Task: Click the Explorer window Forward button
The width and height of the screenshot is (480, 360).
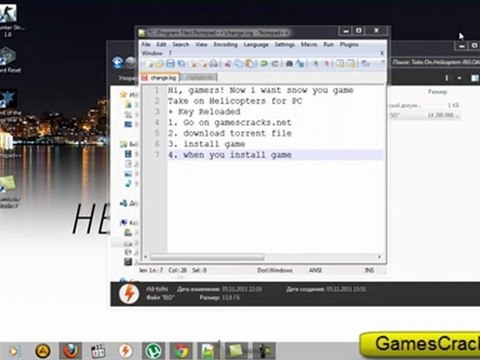Action: pos(131,62)
